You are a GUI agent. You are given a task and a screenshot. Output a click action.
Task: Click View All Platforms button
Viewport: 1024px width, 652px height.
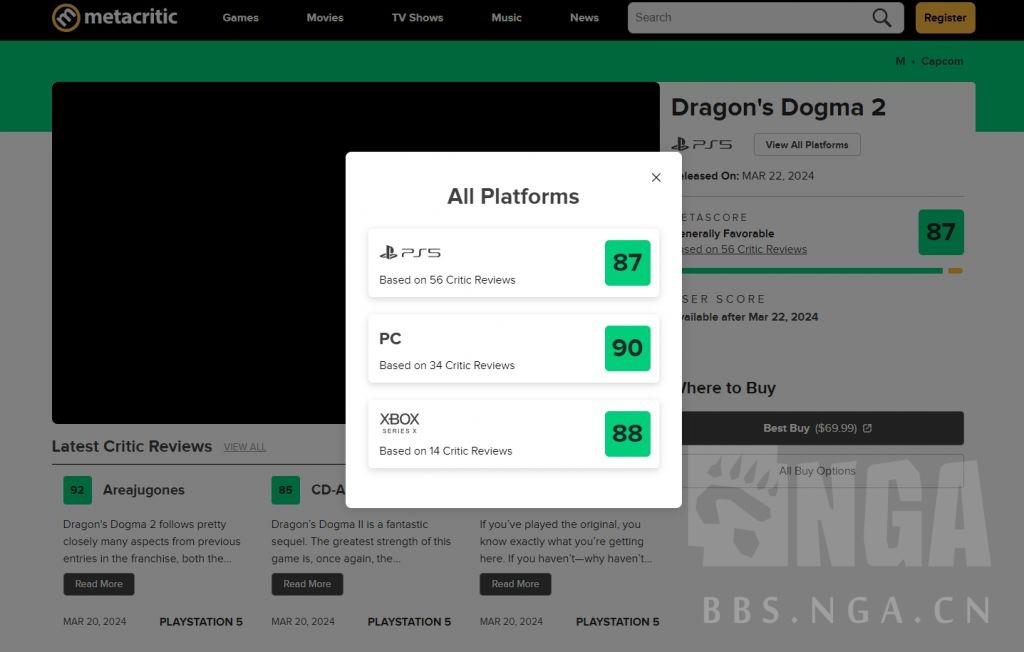[806, 145]
